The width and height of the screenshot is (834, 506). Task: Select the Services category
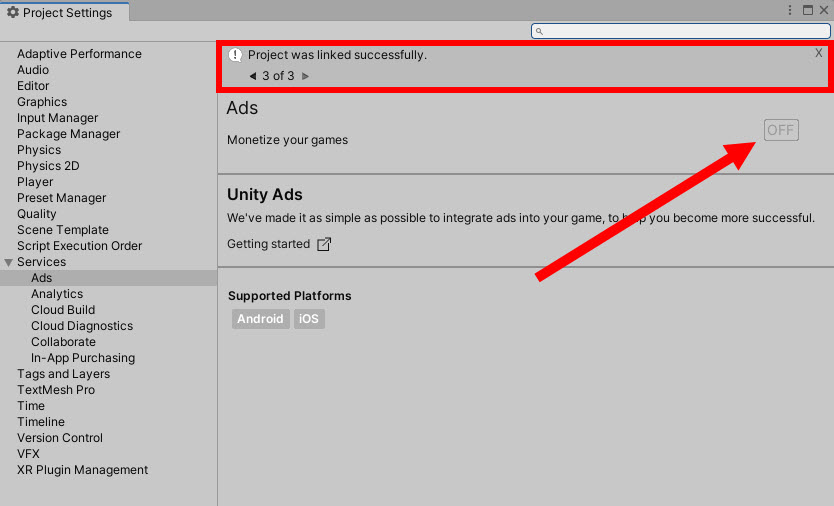[41, 262]
